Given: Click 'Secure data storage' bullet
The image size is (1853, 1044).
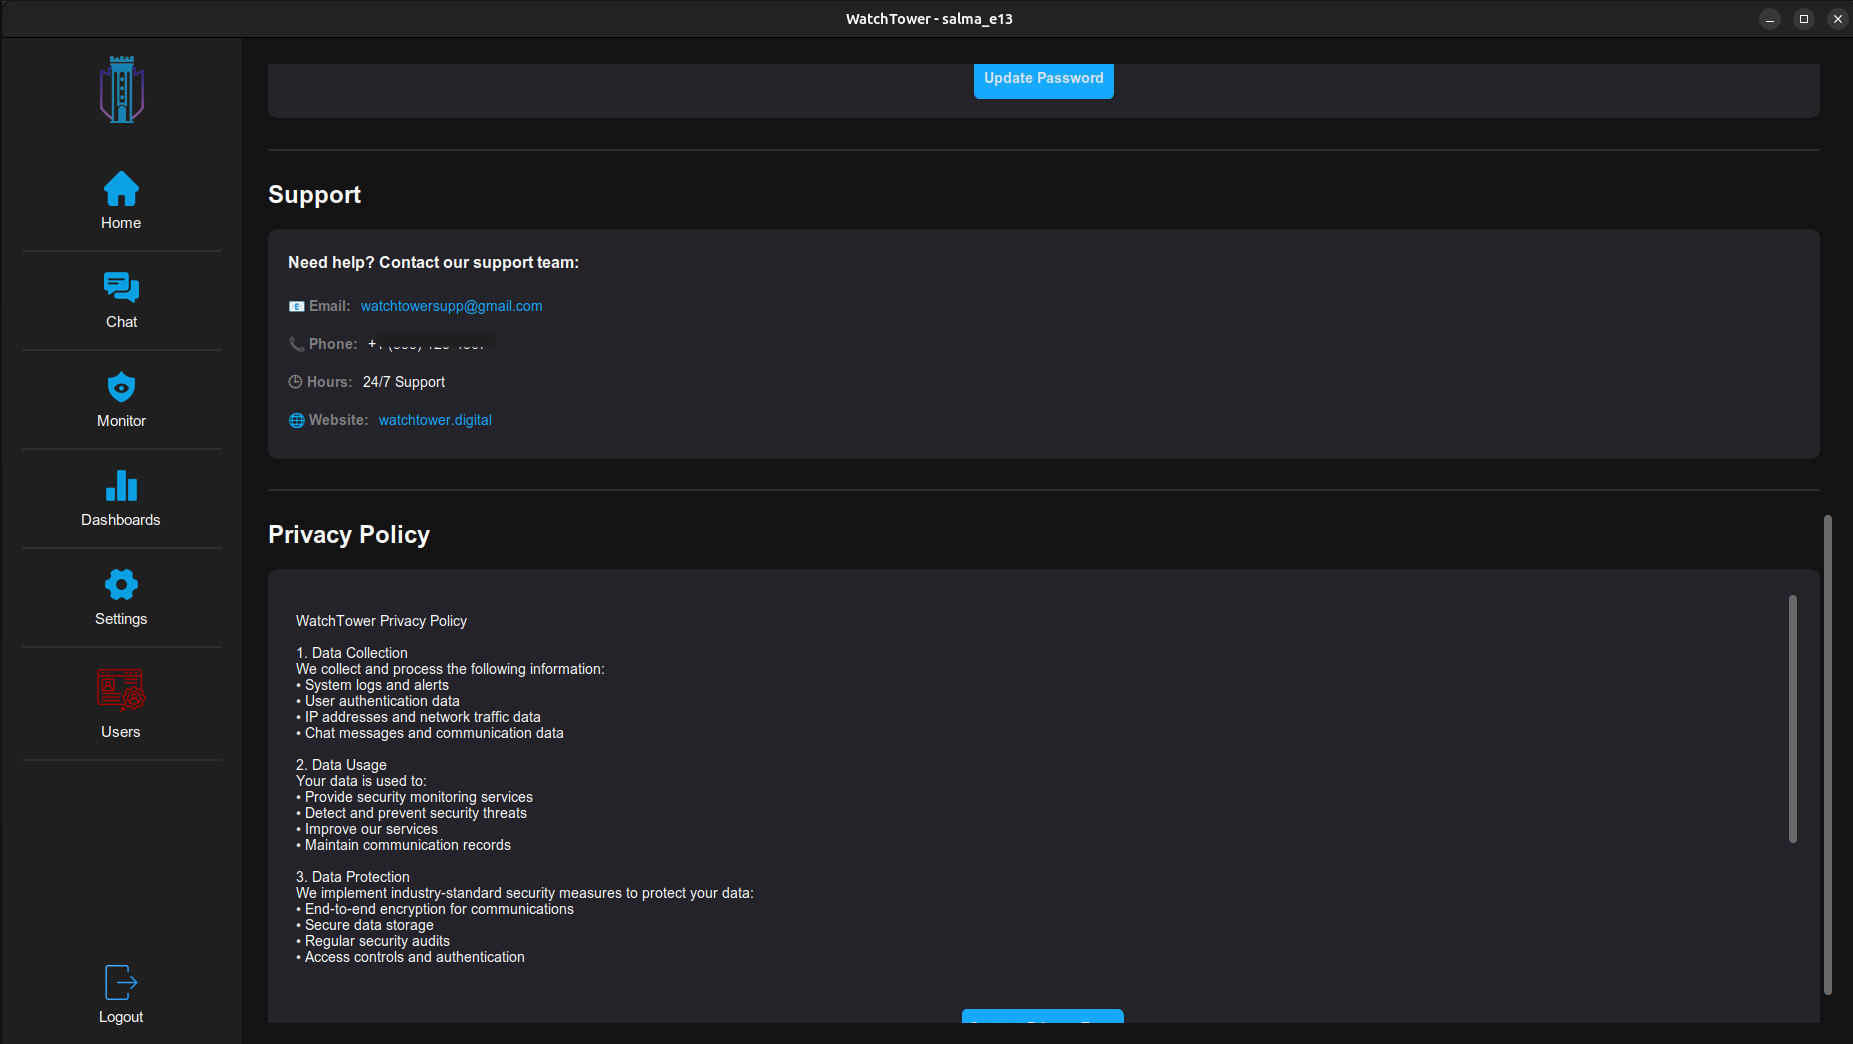Looking at the screenshot, I should tap(365, 925).
